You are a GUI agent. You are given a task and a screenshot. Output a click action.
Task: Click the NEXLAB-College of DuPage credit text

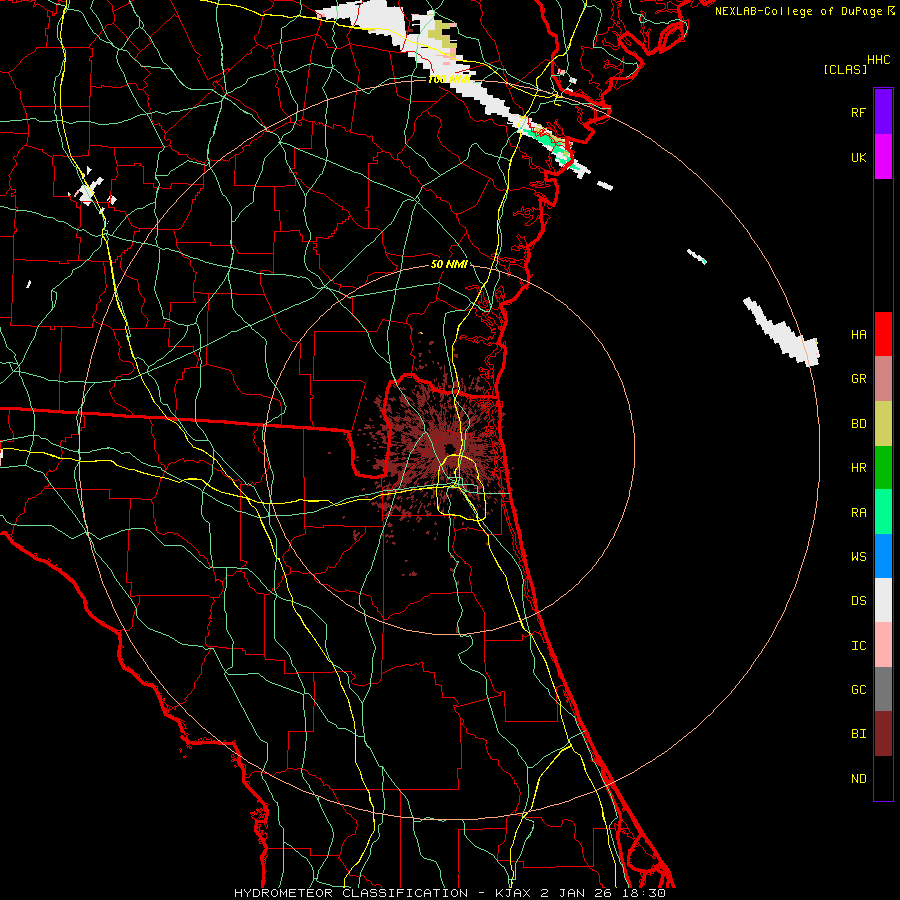pos(798,11)
